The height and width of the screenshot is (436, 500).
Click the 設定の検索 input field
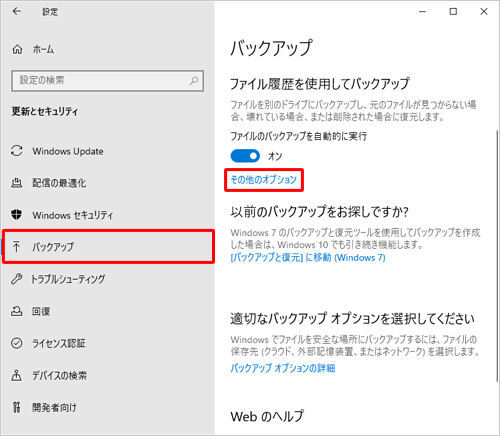coord(108,80)
